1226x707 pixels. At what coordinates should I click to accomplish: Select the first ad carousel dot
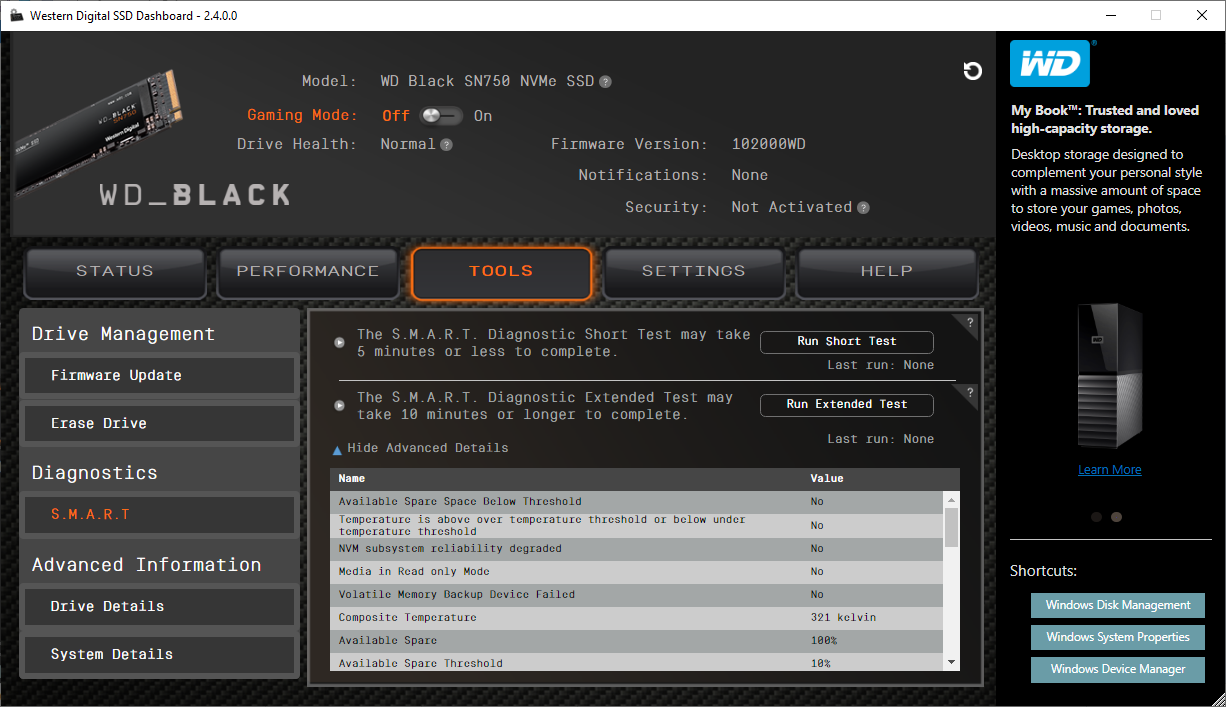(1097, 517)
